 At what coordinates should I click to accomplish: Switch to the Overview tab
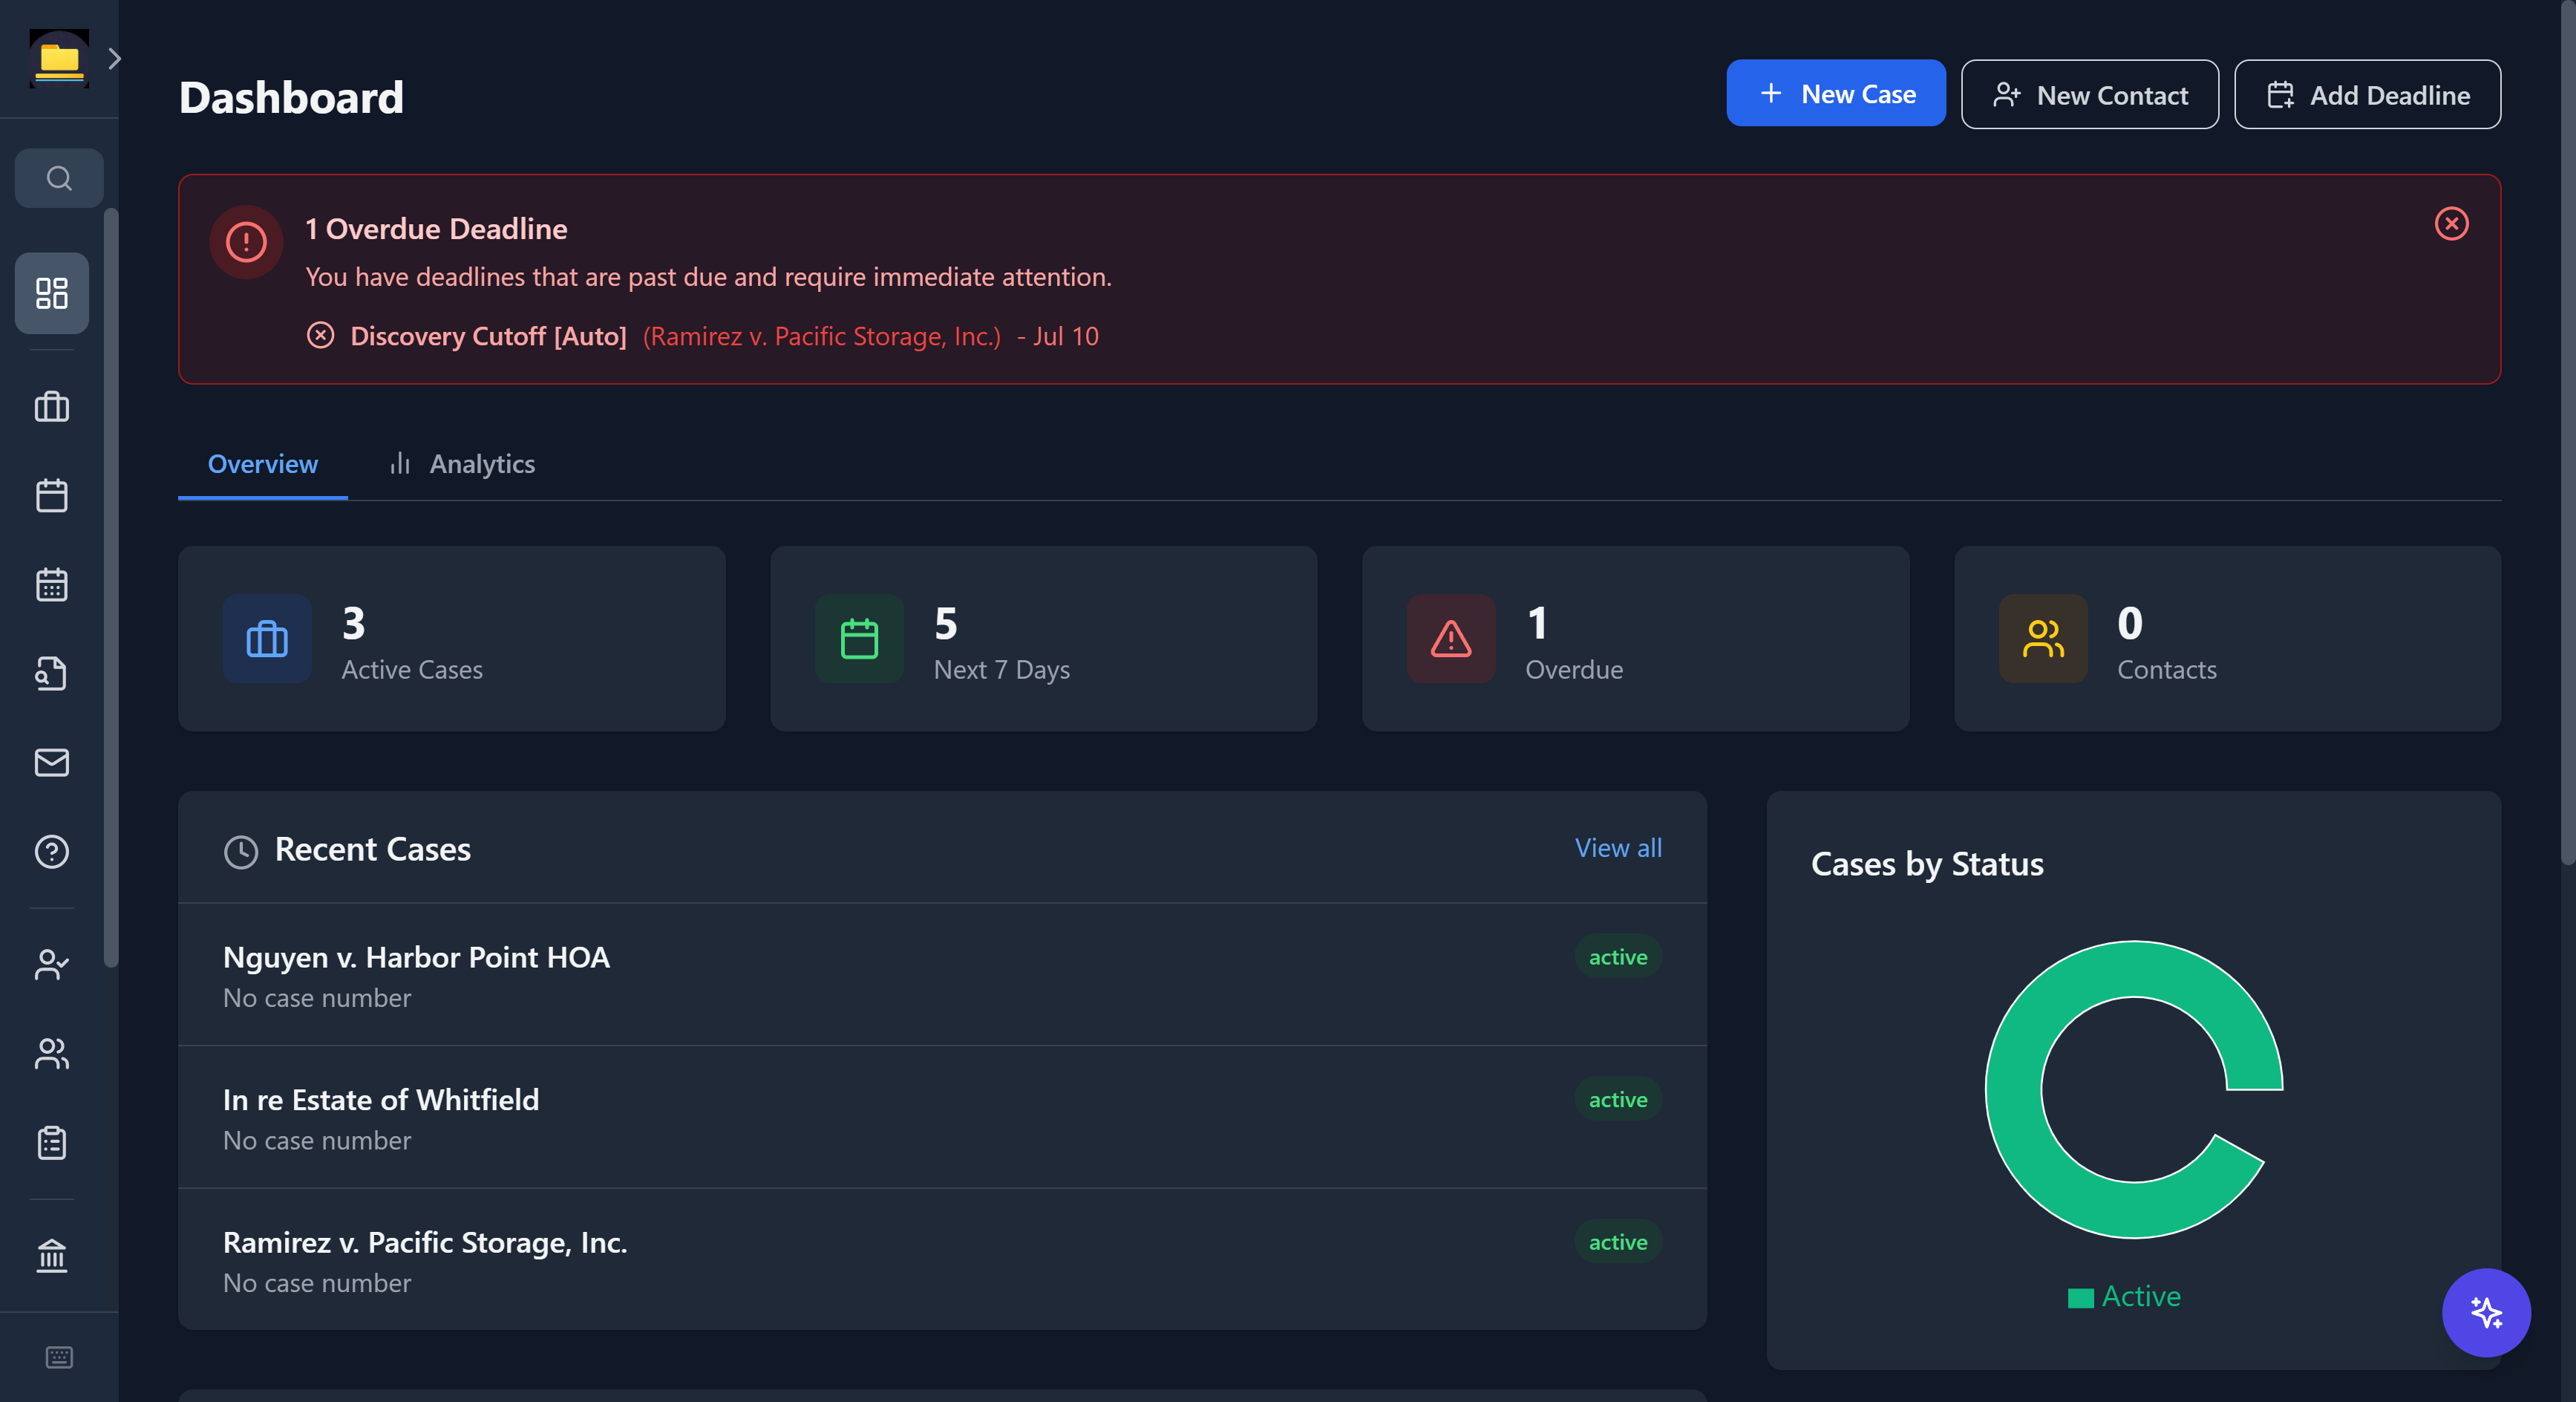point(262,464)
